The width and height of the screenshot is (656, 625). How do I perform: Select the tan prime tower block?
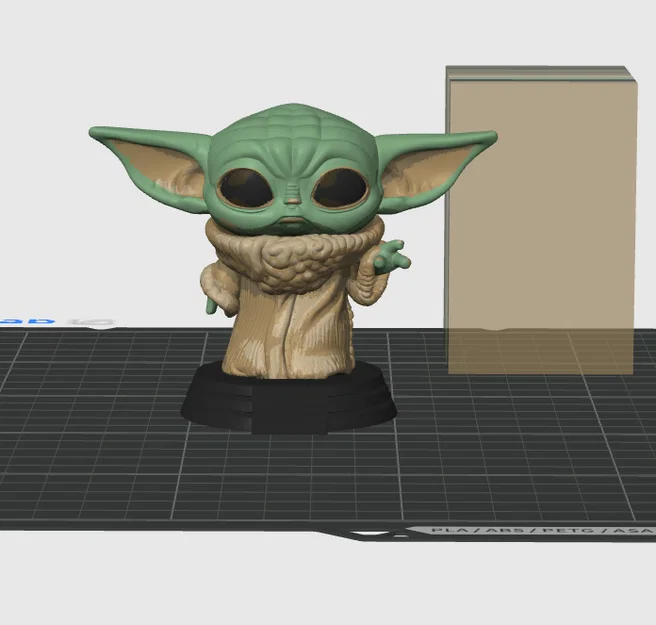pos(541,220)
